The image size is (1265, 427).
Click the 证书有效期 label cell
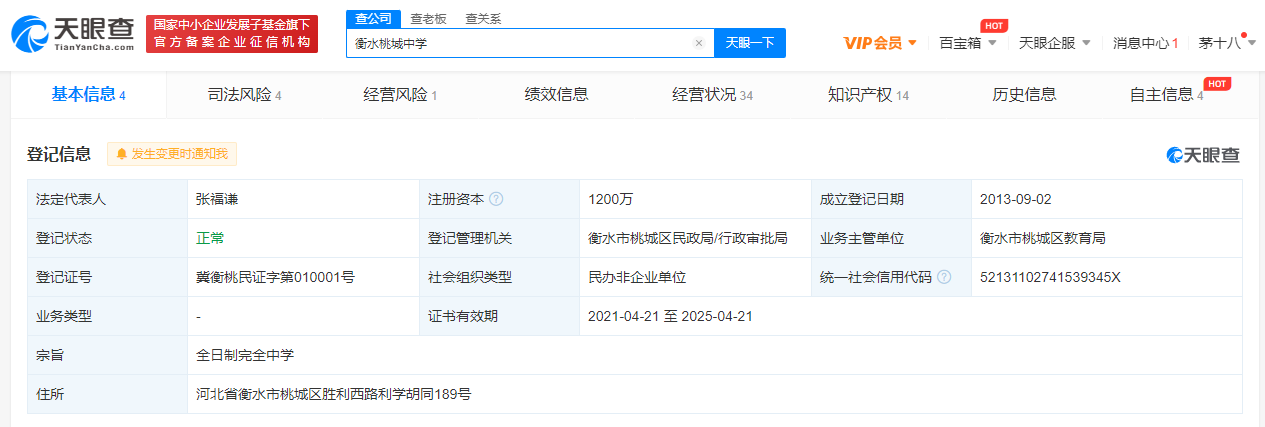[499, 316]
